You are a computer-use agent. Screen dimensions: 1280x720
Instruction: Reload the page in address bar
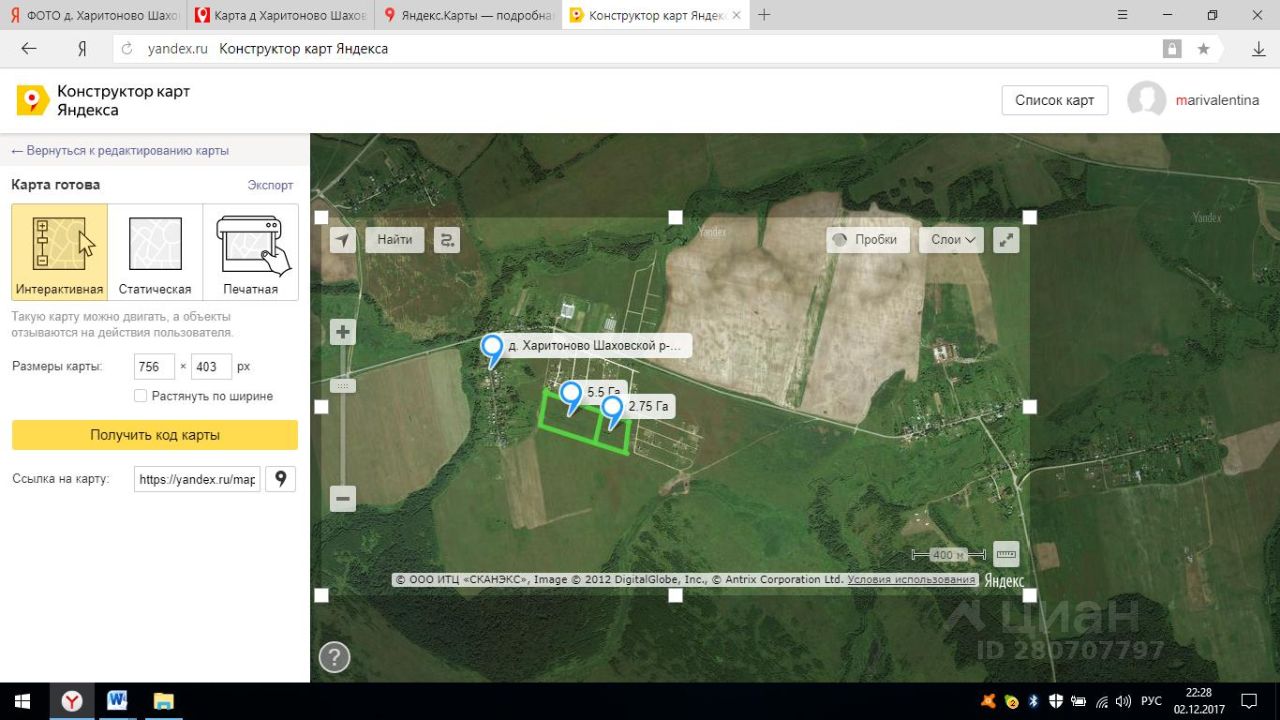(x=126, y=49)
